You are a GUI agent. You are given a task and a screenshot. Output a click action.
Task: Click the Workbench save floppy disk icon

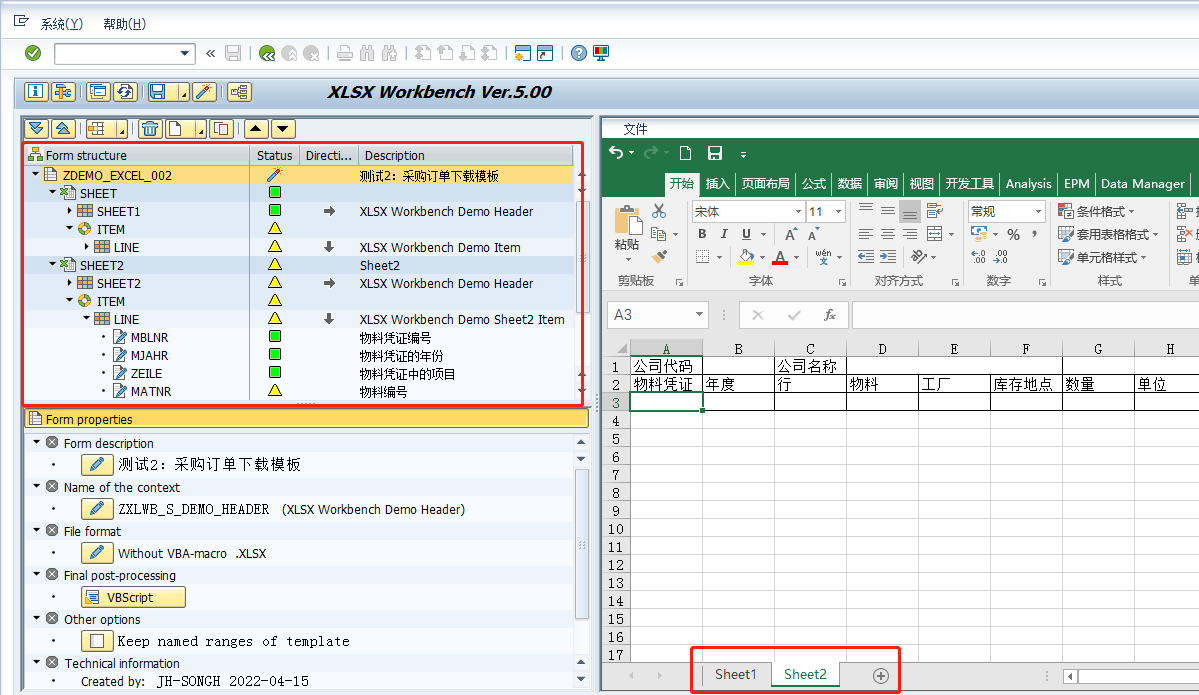pos(158,92)
